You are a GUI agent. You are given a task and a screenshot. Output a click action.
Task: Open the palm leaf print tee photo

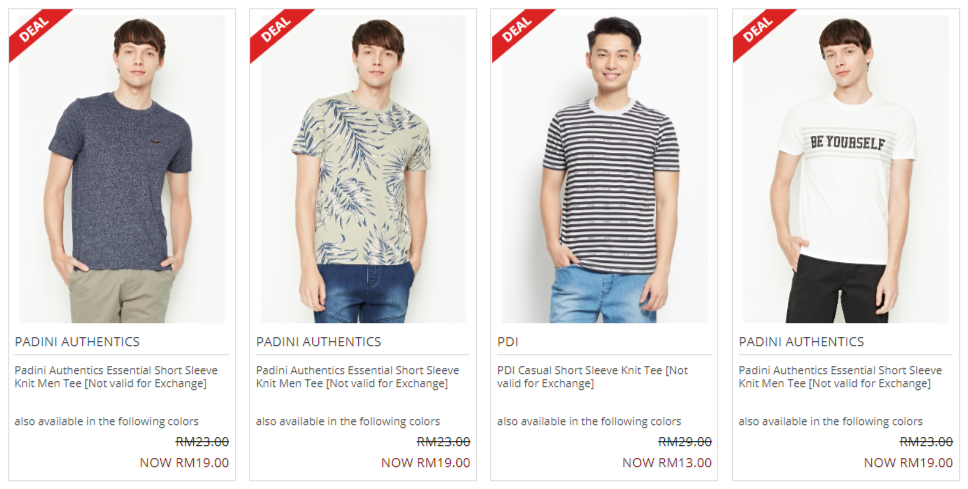click(x=363, y=169)
